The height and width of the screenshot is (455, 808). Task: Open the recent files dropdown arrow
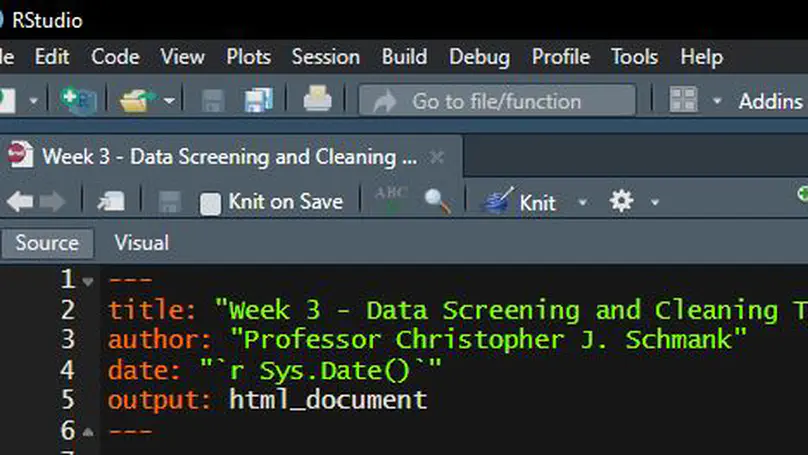coord(170,101)
